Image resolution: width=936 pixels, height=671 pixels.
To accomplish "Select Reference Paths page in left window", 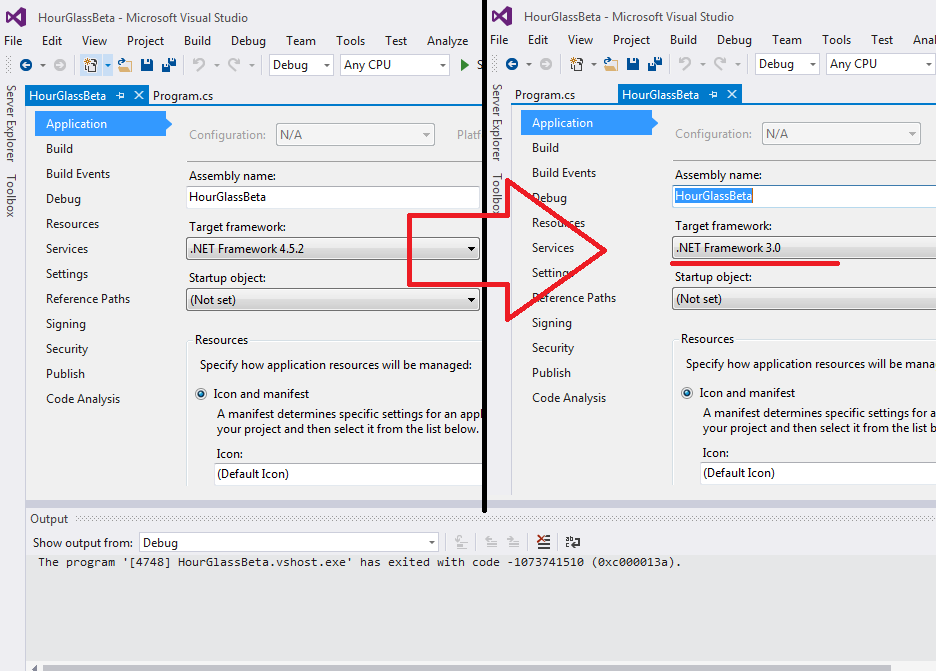I will click(x=88, y=298).
